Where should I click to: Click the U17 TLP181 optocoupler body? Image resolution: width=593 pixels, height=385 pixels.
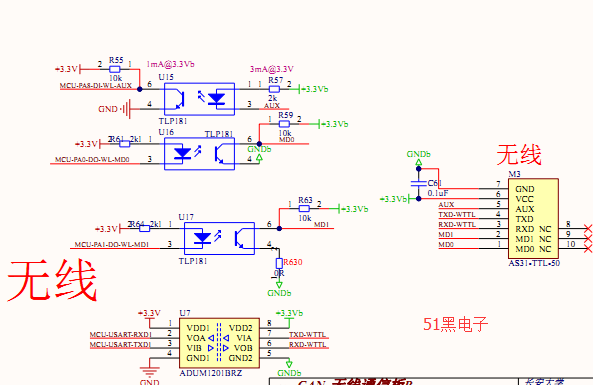219,238
